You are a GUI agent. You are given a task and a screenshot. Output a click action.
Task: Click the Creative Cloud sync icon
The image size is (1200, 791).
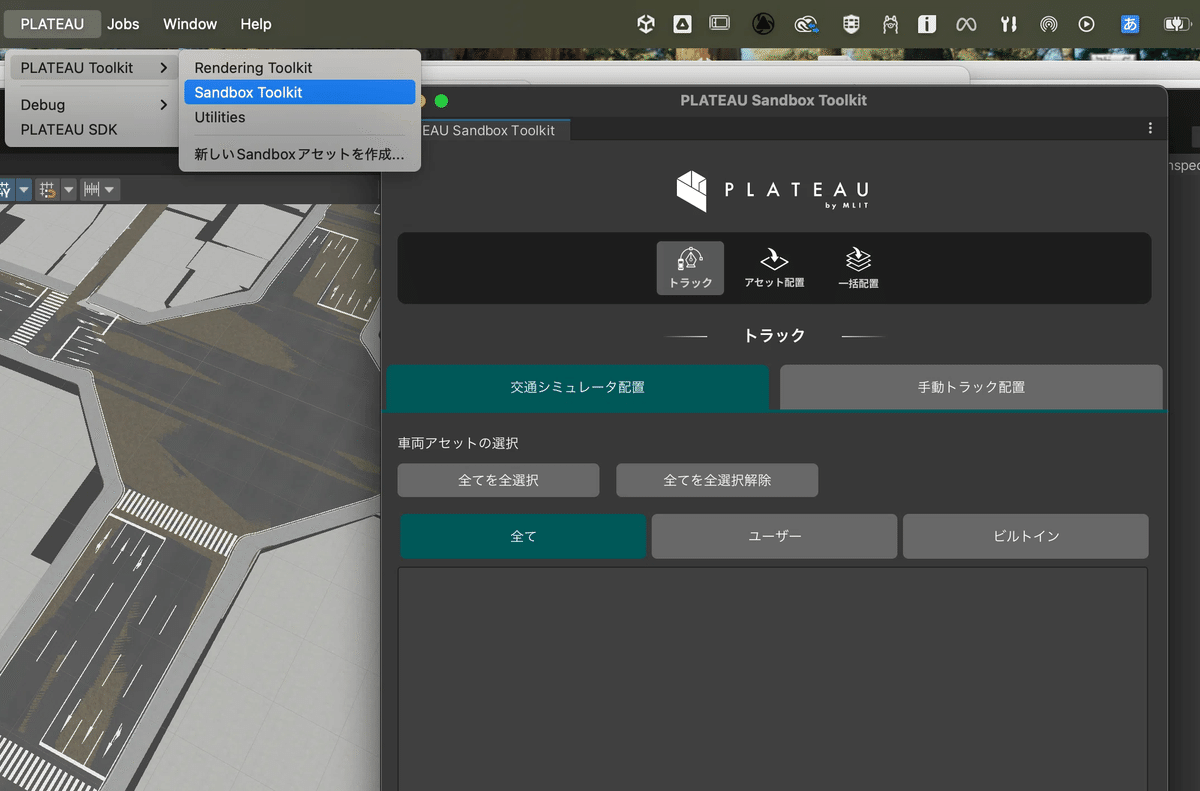pos(807,24)
